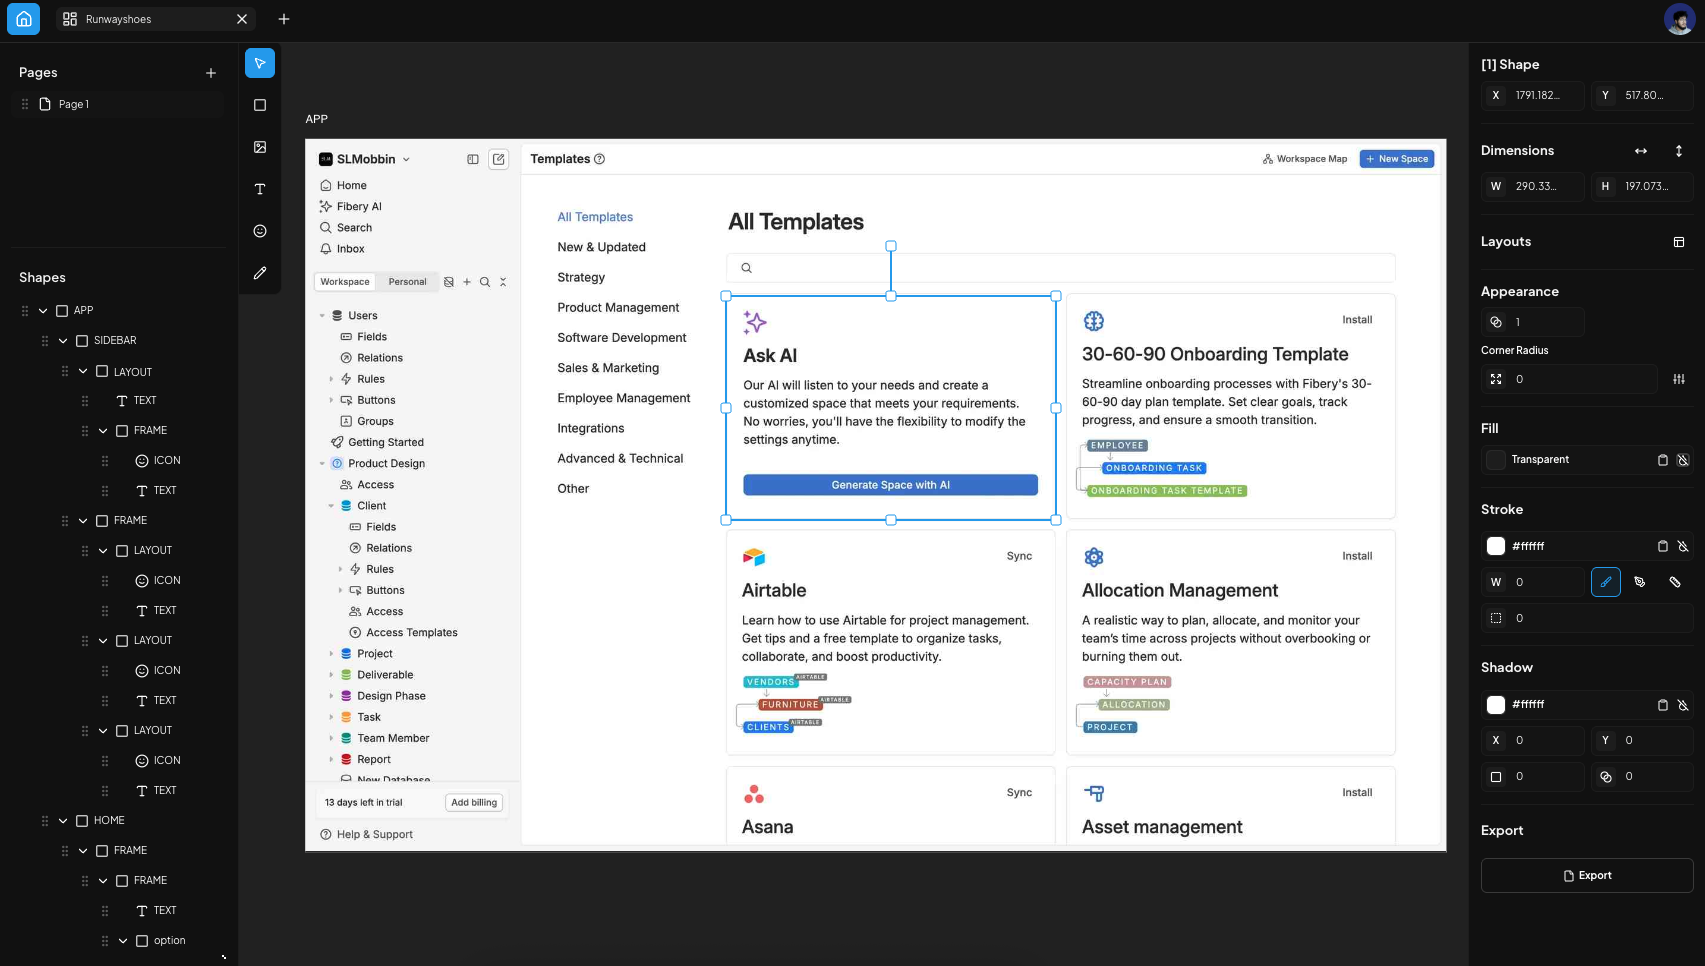This screenshot has height=966, width=1705.
Task: Select the pencil draw tool
Action: pyautogui.click(x=260, y=273)
